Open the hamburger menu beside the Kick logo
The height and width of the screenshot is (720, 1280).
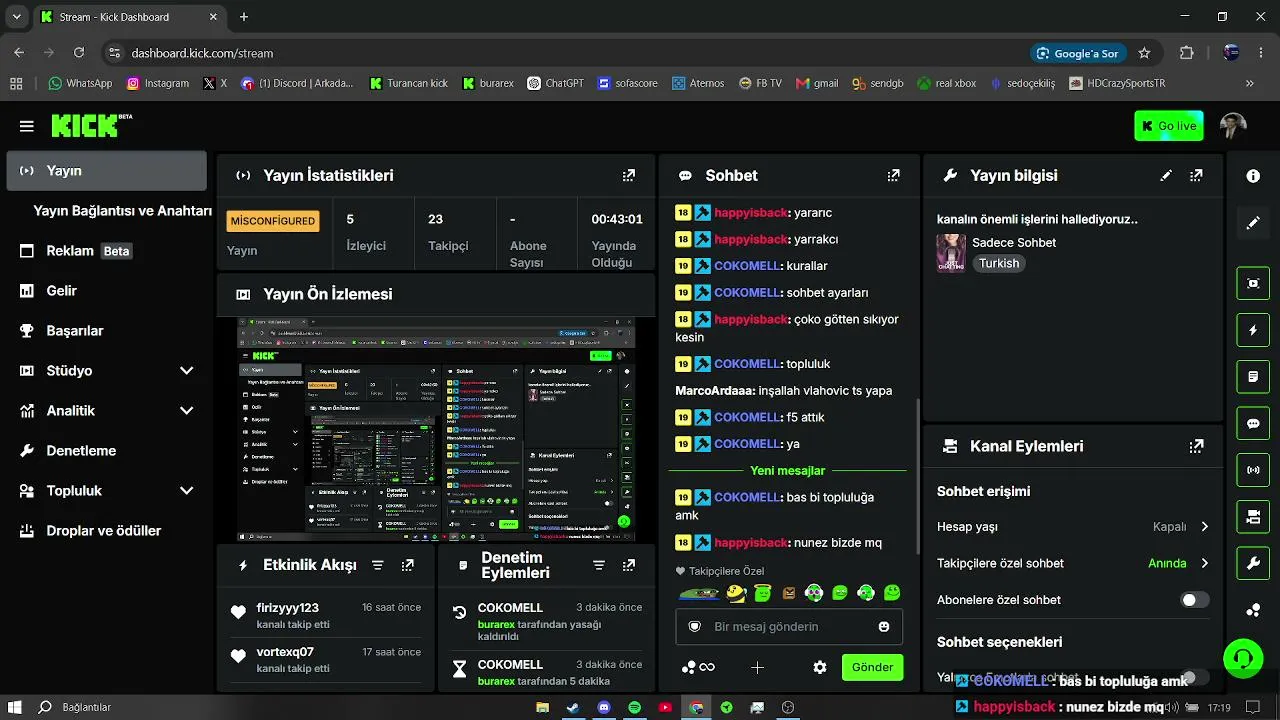point(27,126)
